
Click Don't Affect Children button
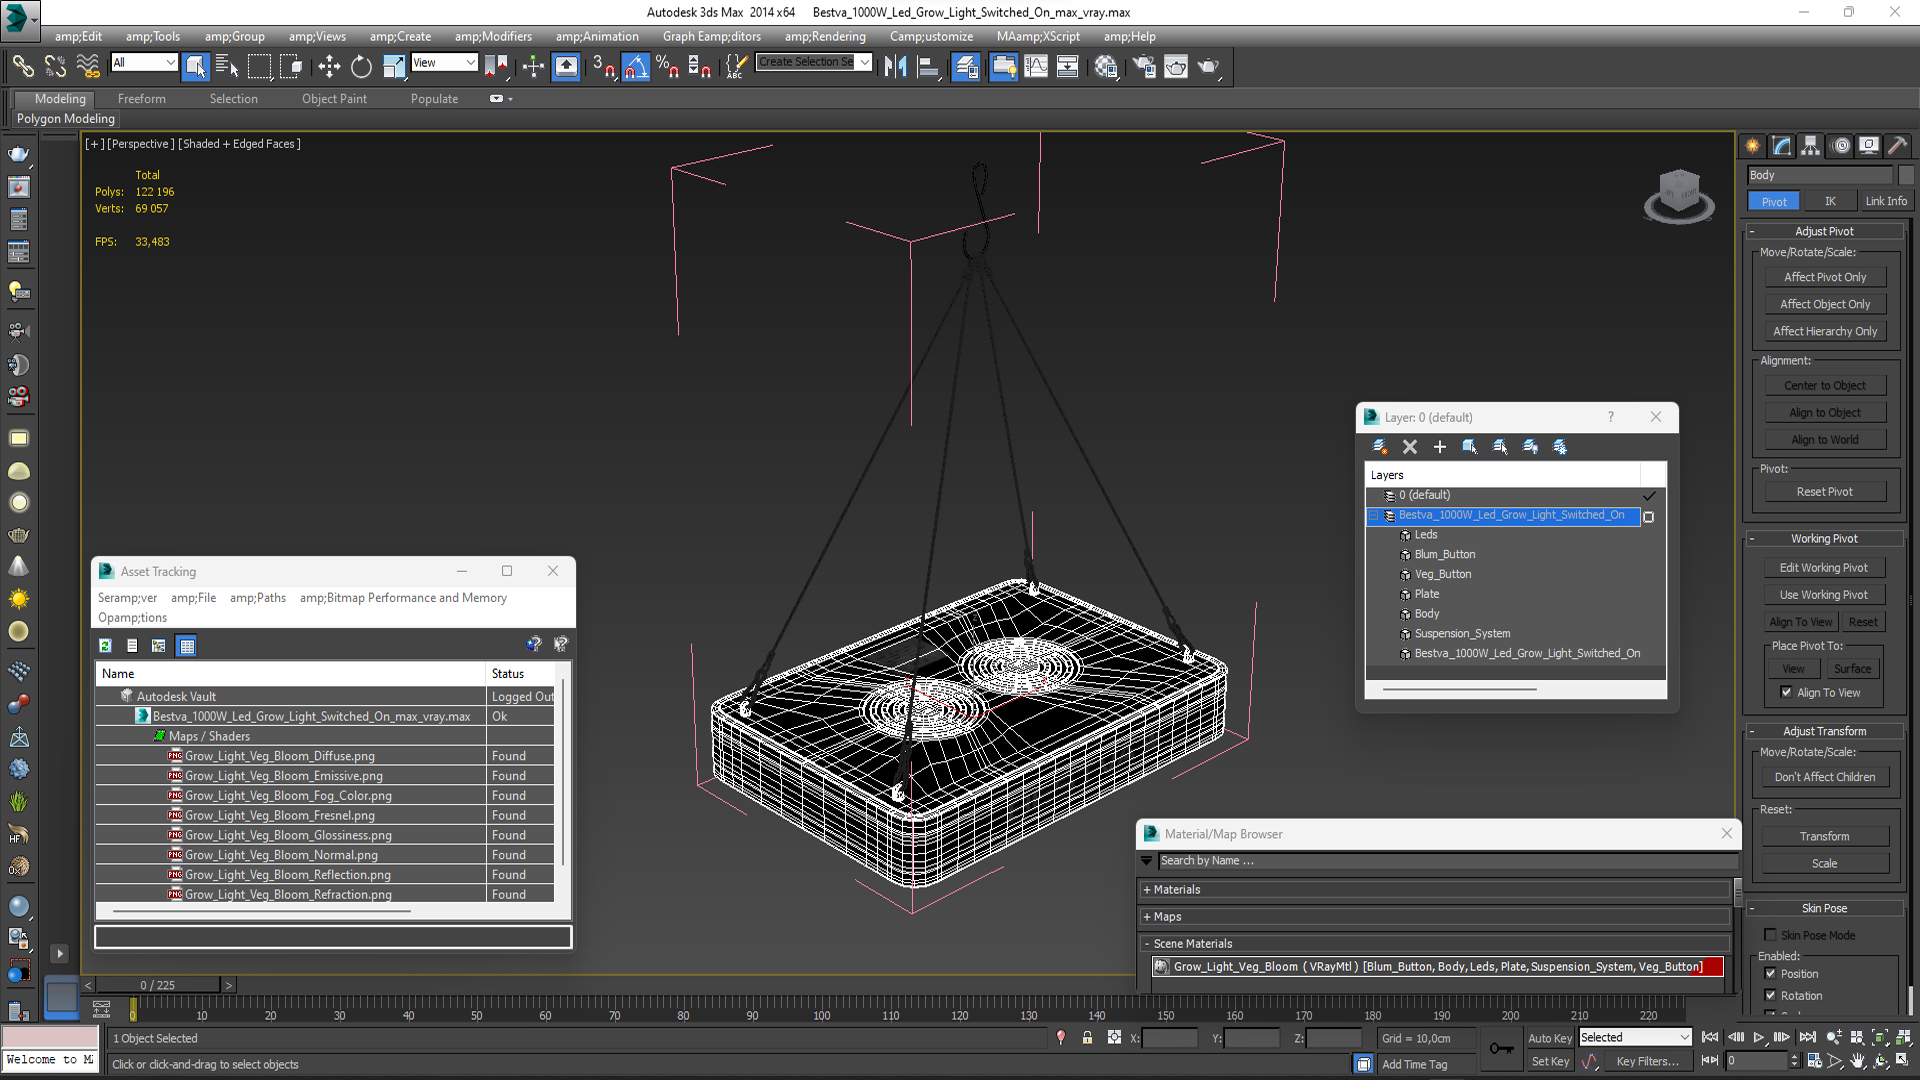[x=1824, y=777]
